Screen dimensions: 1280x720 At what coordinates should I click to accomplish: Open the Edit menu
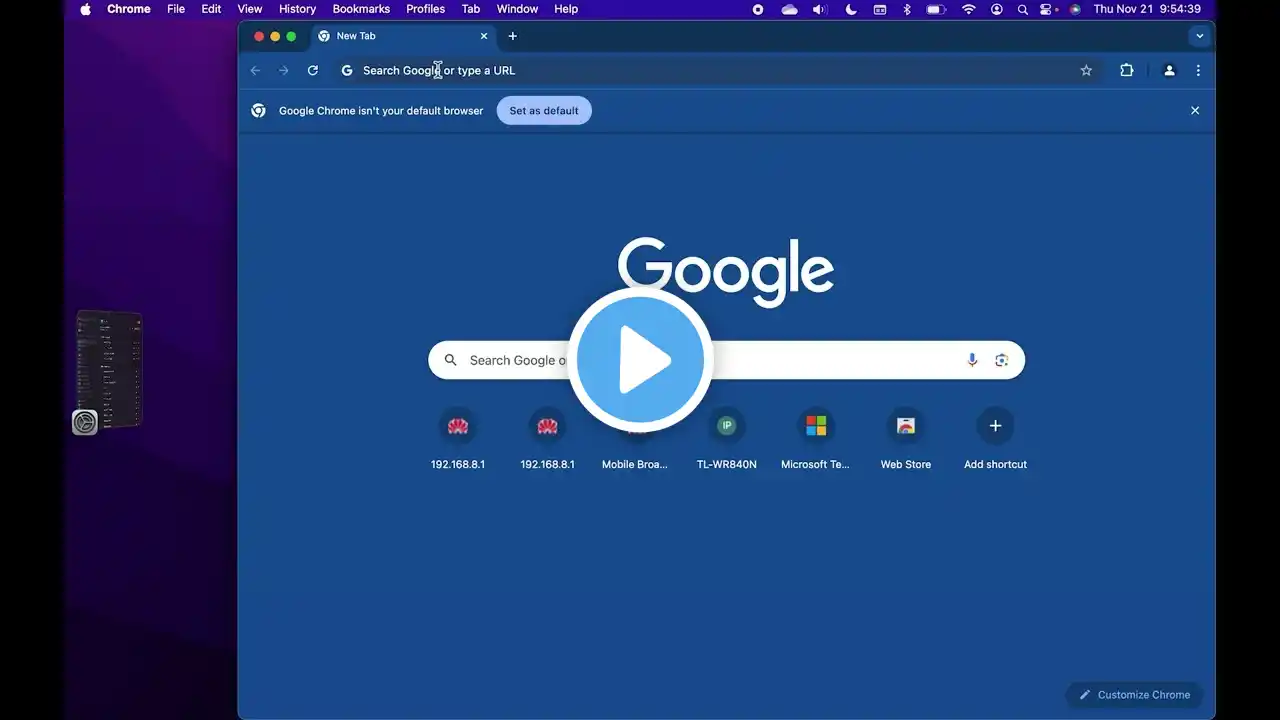(211, 9)
